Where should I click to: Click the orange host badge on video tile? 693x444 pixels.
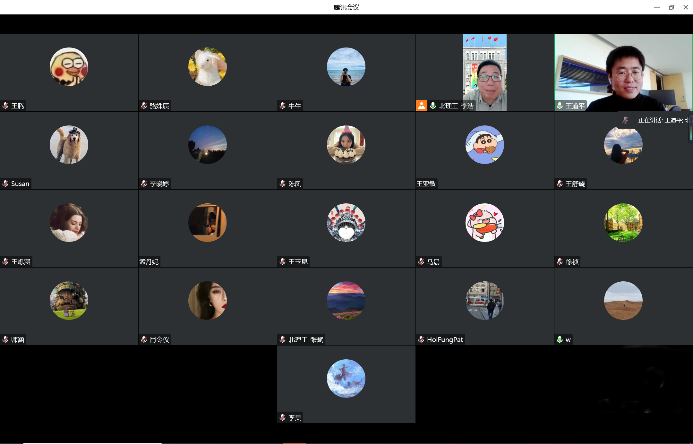pyautogui.click(x=421, y=105)
